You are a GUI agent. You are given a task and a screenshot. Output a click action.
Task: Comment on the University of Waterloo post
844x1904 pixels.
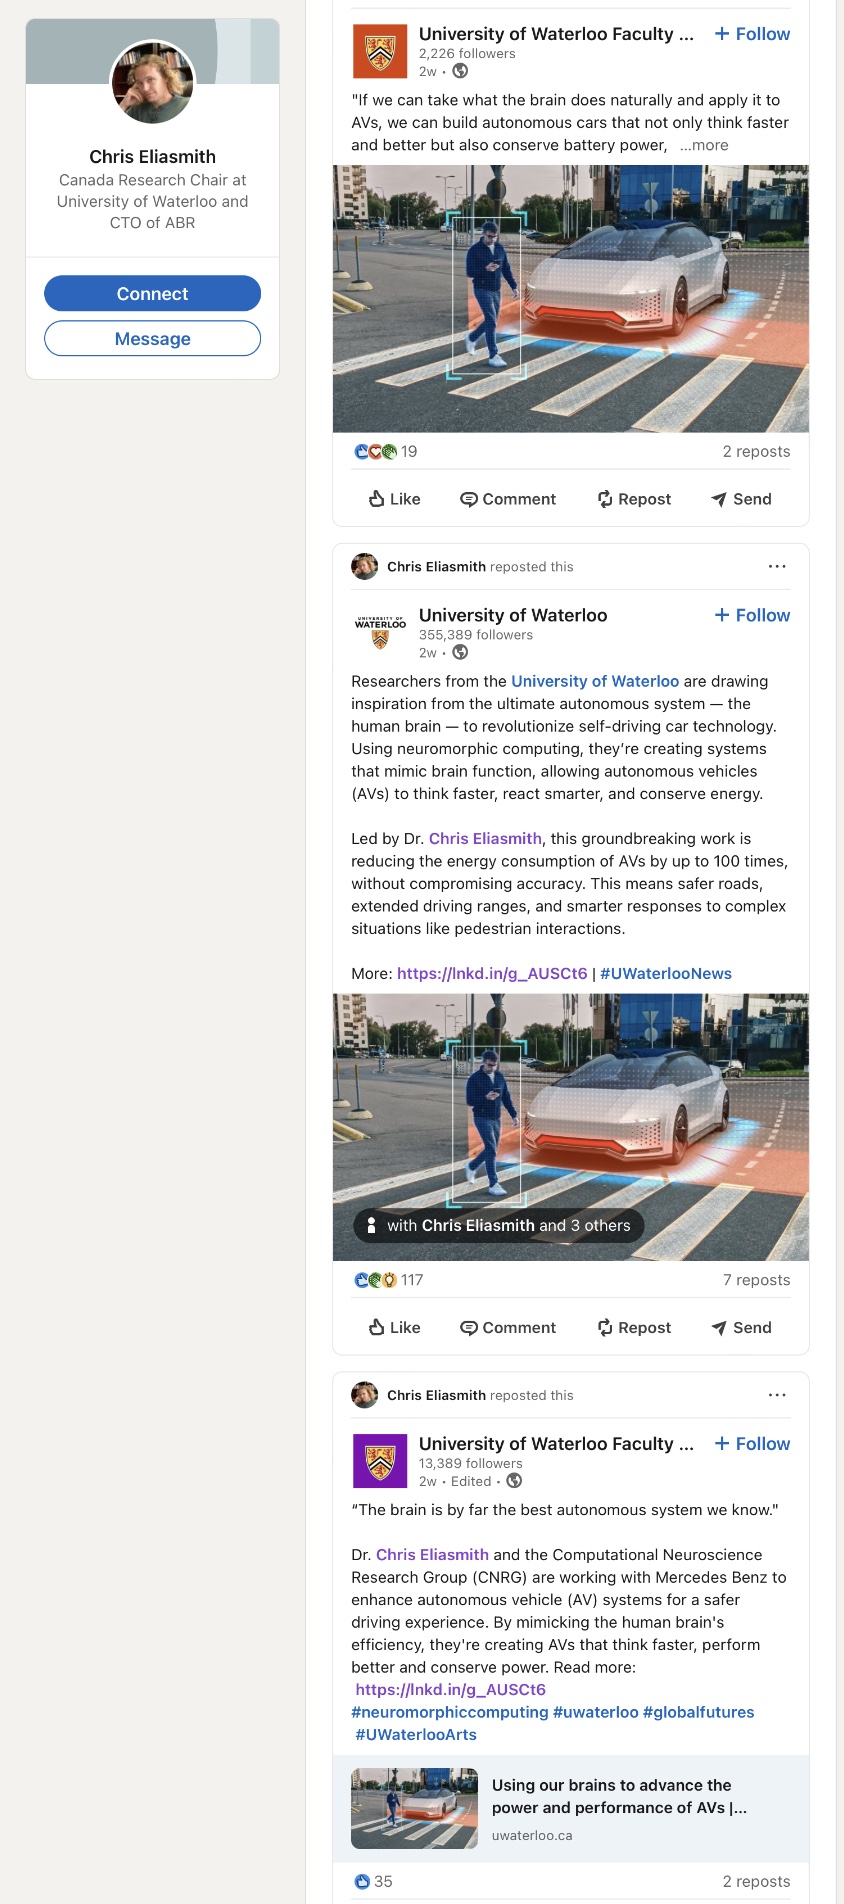(508, 1328)
